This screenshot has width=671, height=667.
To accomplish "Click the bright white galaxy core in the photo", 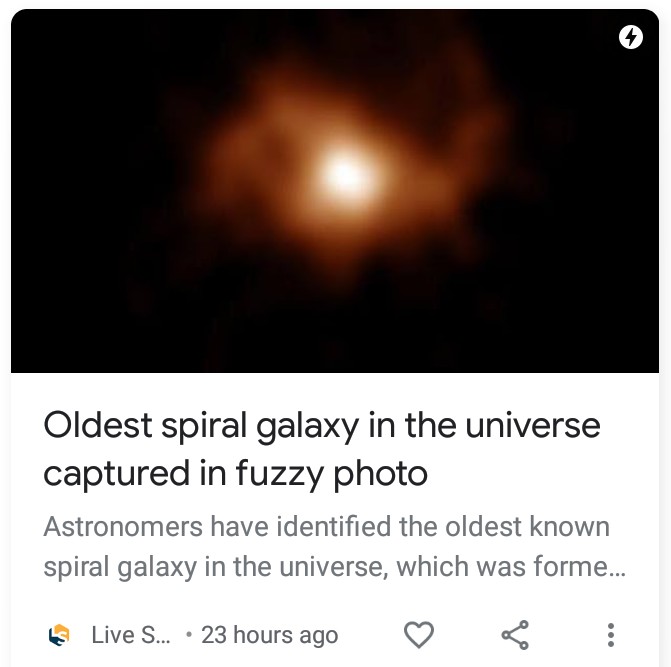I will click(345, 175).
